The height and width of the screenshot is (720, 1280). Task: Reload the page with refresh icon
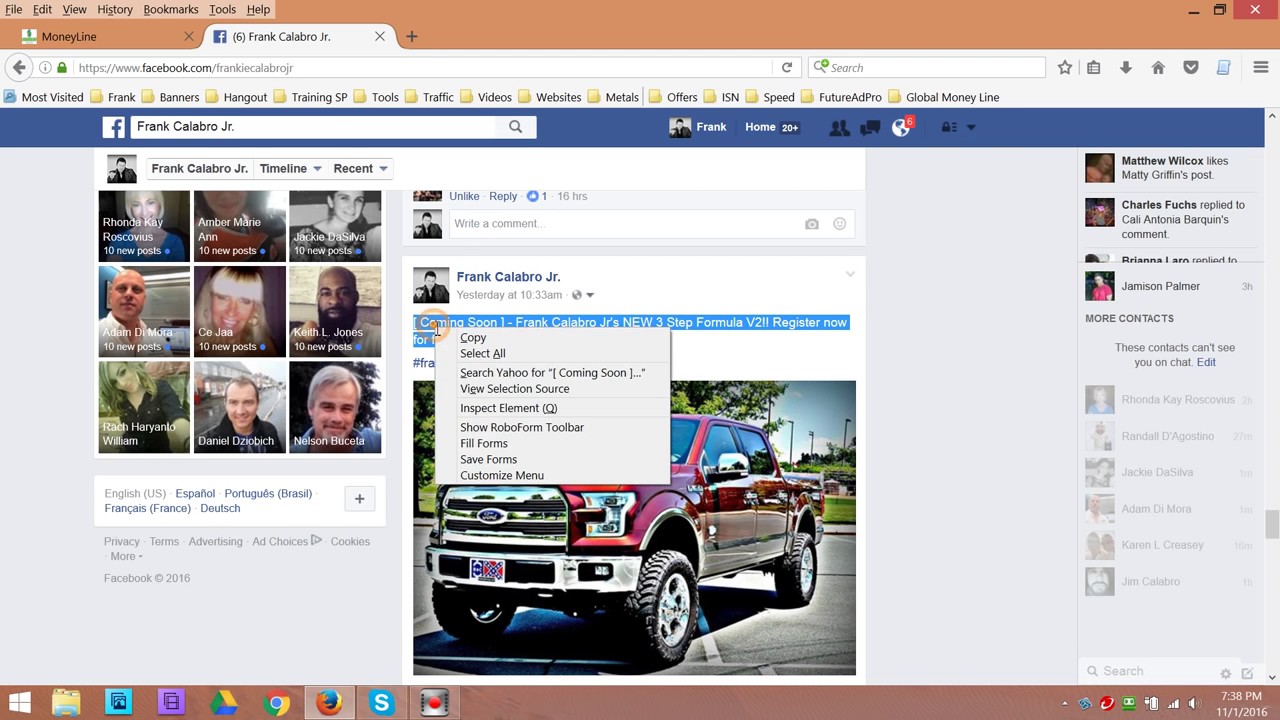pos(787,67)
